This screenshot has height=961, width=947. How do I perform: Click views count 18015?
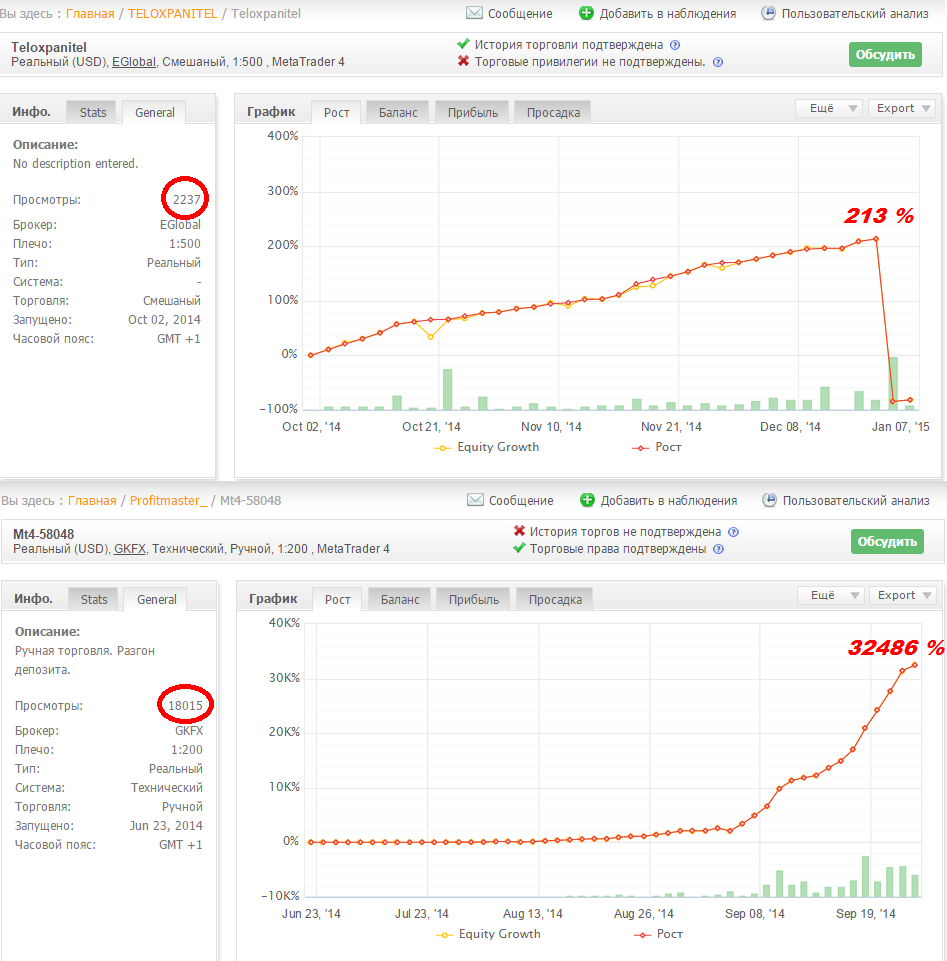tap(185, 705)
